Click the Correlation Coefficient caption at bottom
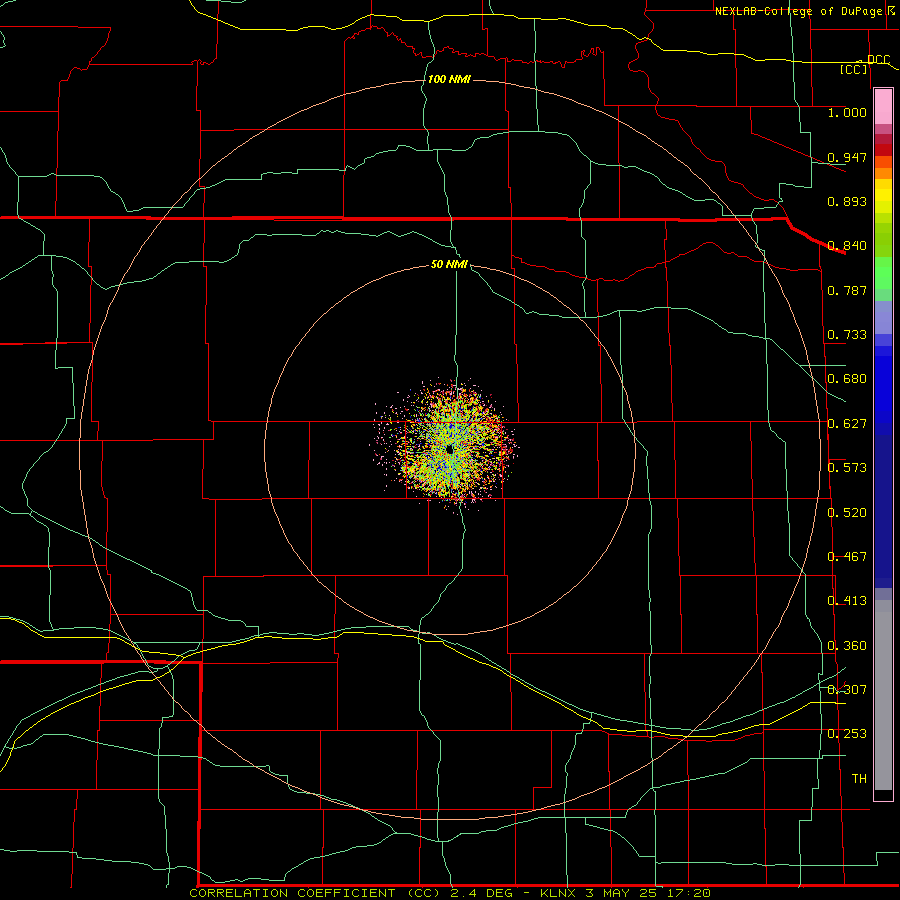This screenshot has width=900, height=900. (450, 893)
